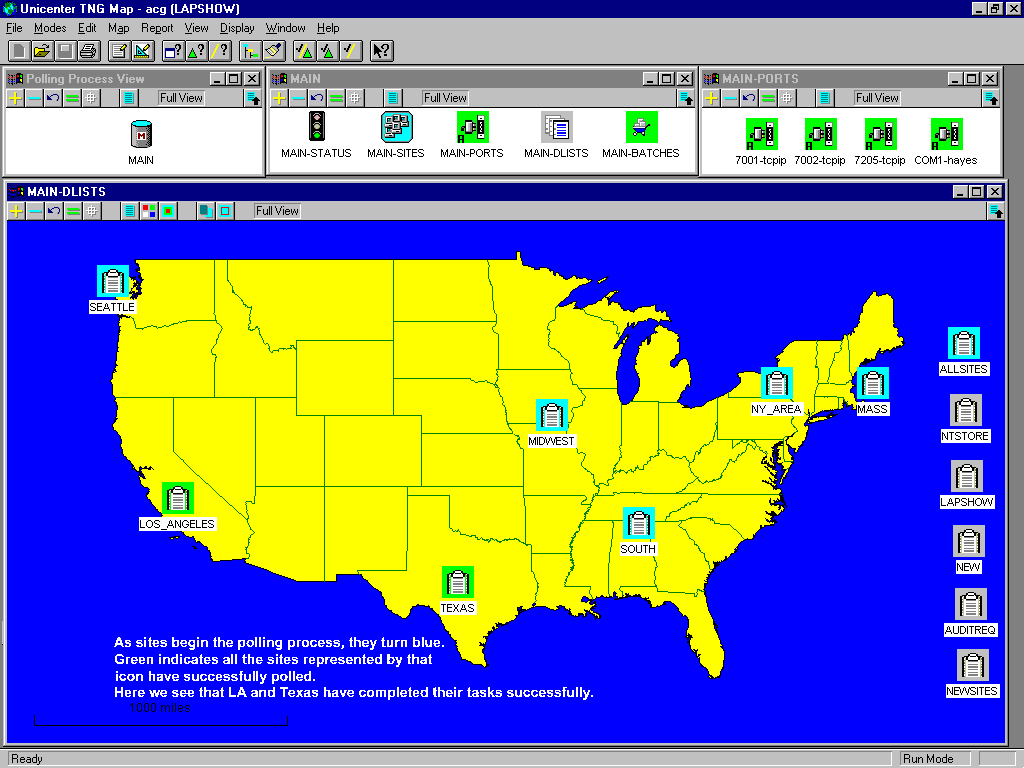Click the green-red nested square icon in MAIN-DLISTS
This screenshot has height=768, width=1024.
point(168,211)
